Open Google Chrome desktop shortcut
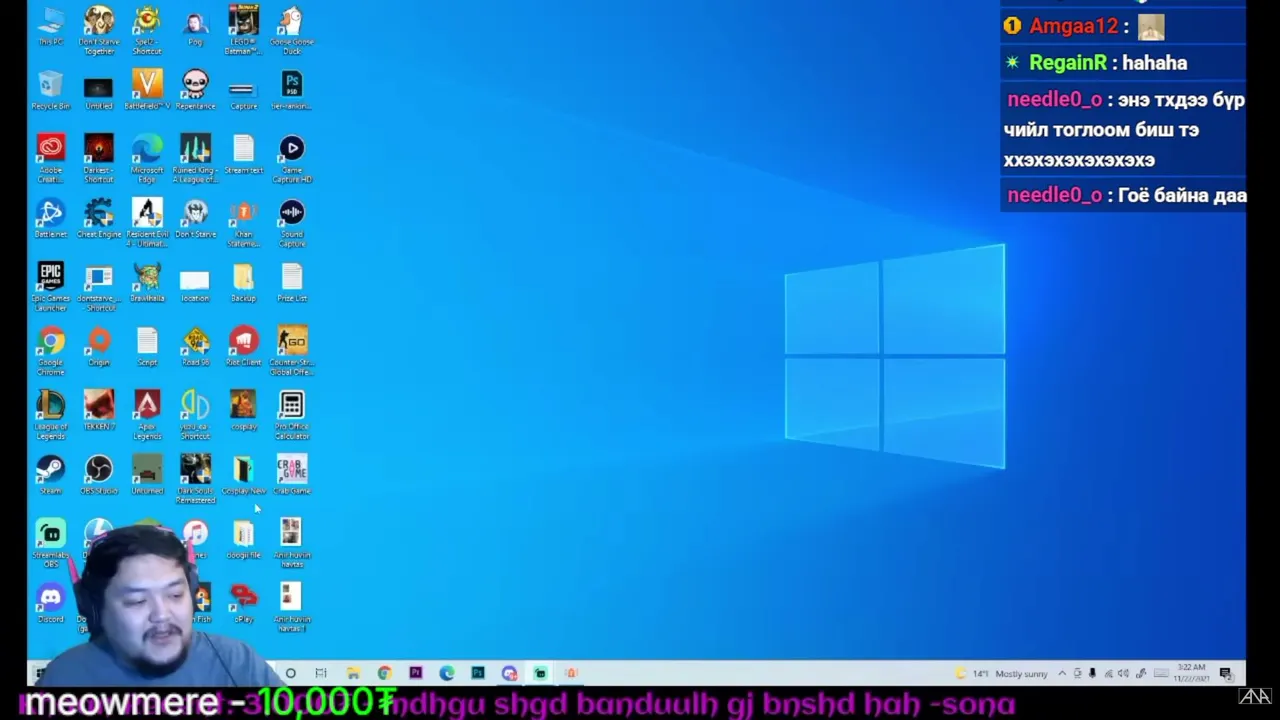 (x=50, y=350)
